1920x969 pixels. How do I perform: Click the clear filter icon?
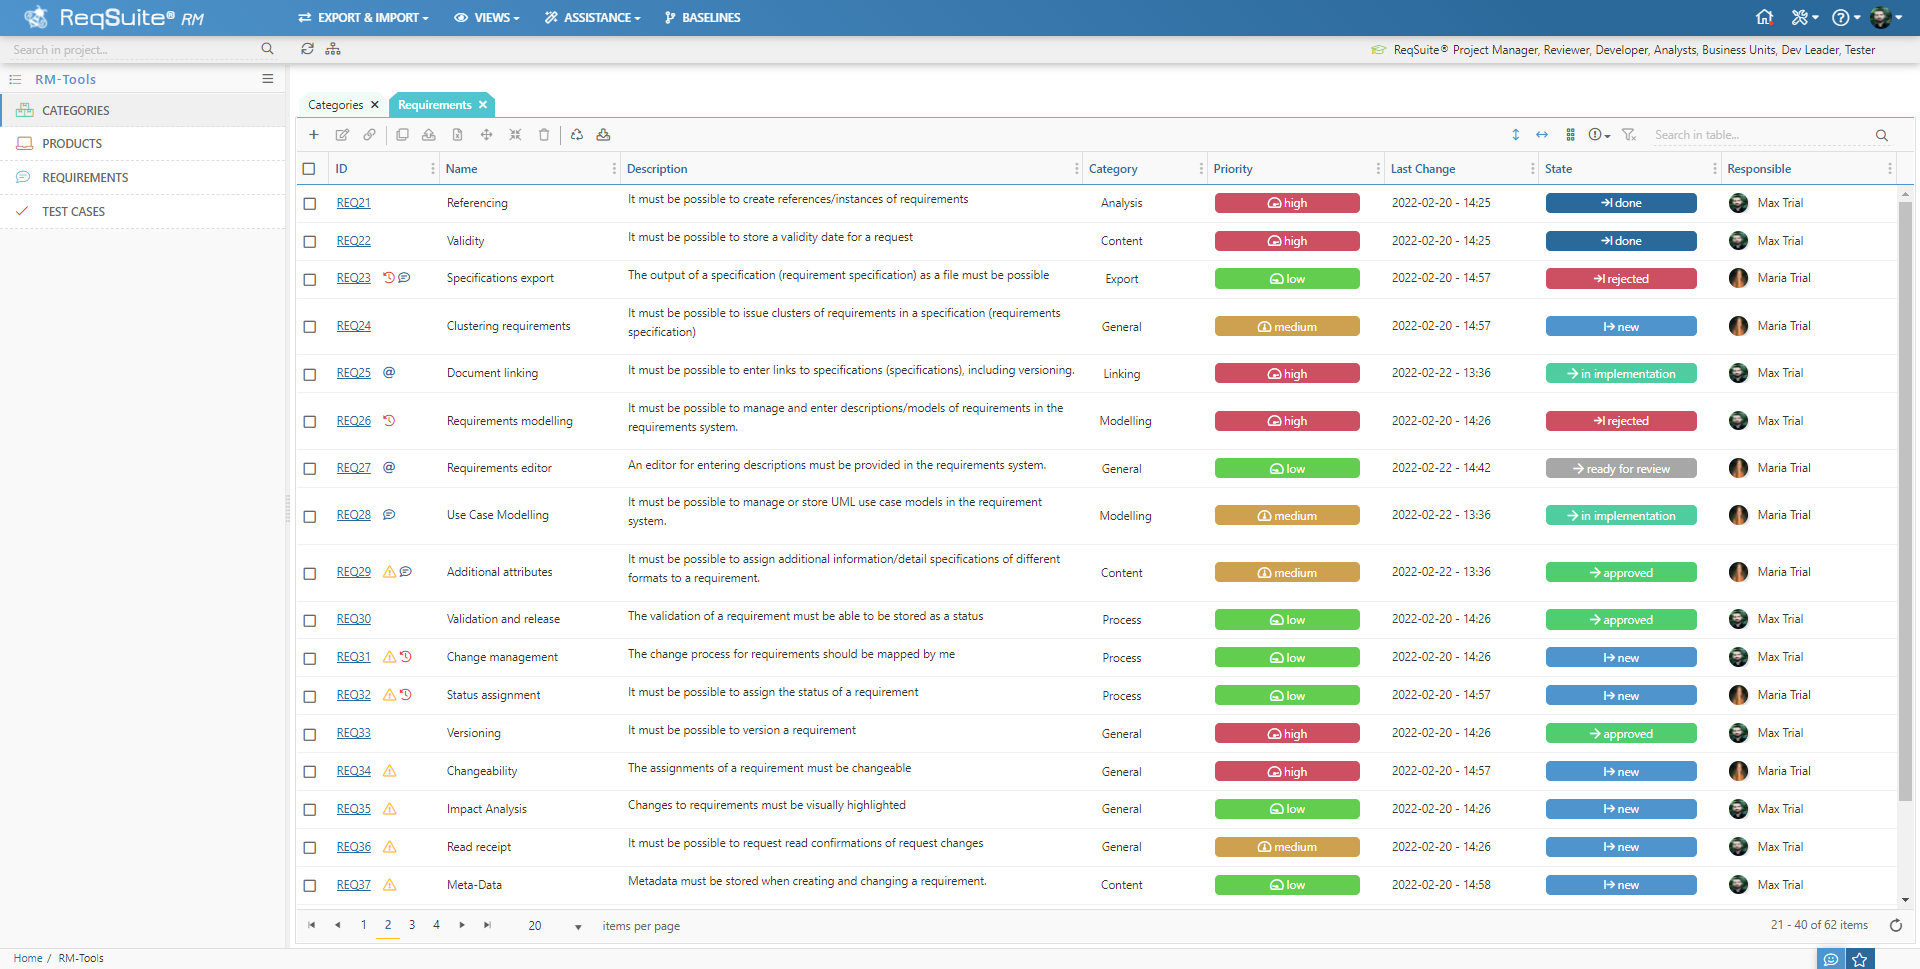click(x=1630, y=135)
